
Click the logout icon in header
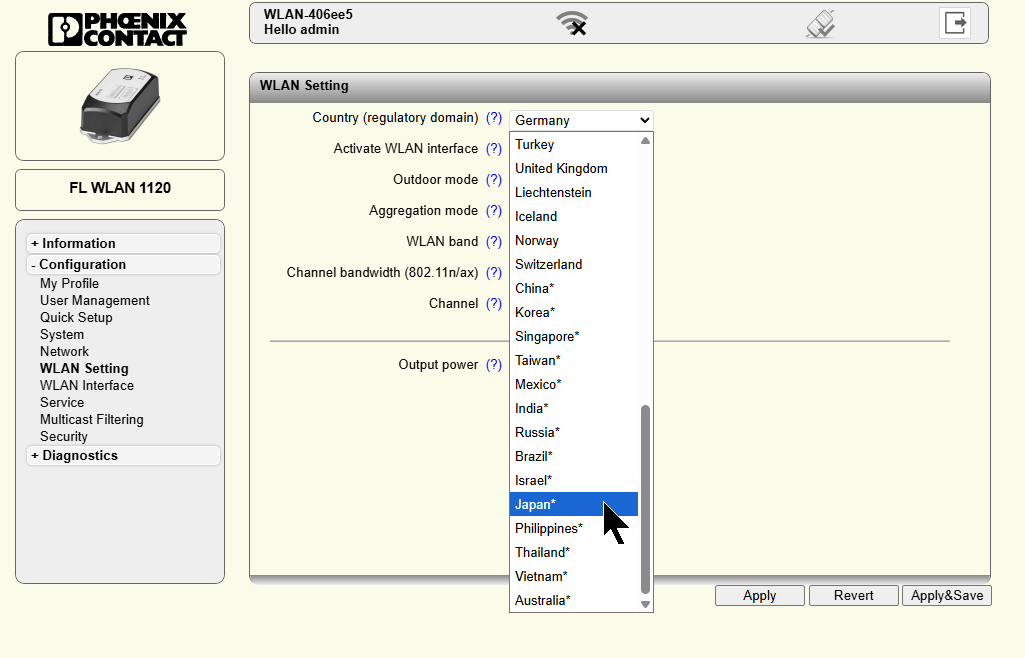tap(955, 23)
